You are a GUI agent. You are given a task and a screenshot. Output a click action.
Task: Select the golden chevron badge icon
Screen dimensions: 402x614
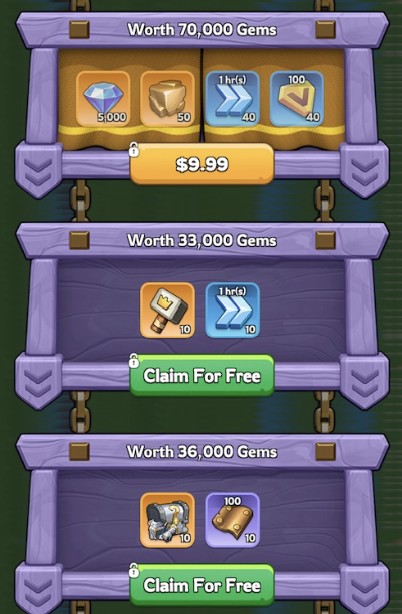297,98
